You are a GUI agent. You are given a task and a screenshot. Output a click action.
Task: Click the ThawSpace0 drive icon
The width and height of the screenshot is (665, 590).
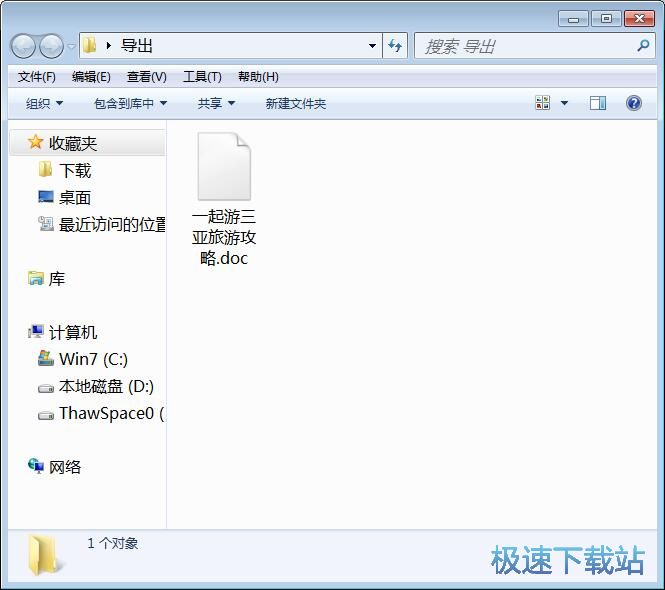click(46, 415)
